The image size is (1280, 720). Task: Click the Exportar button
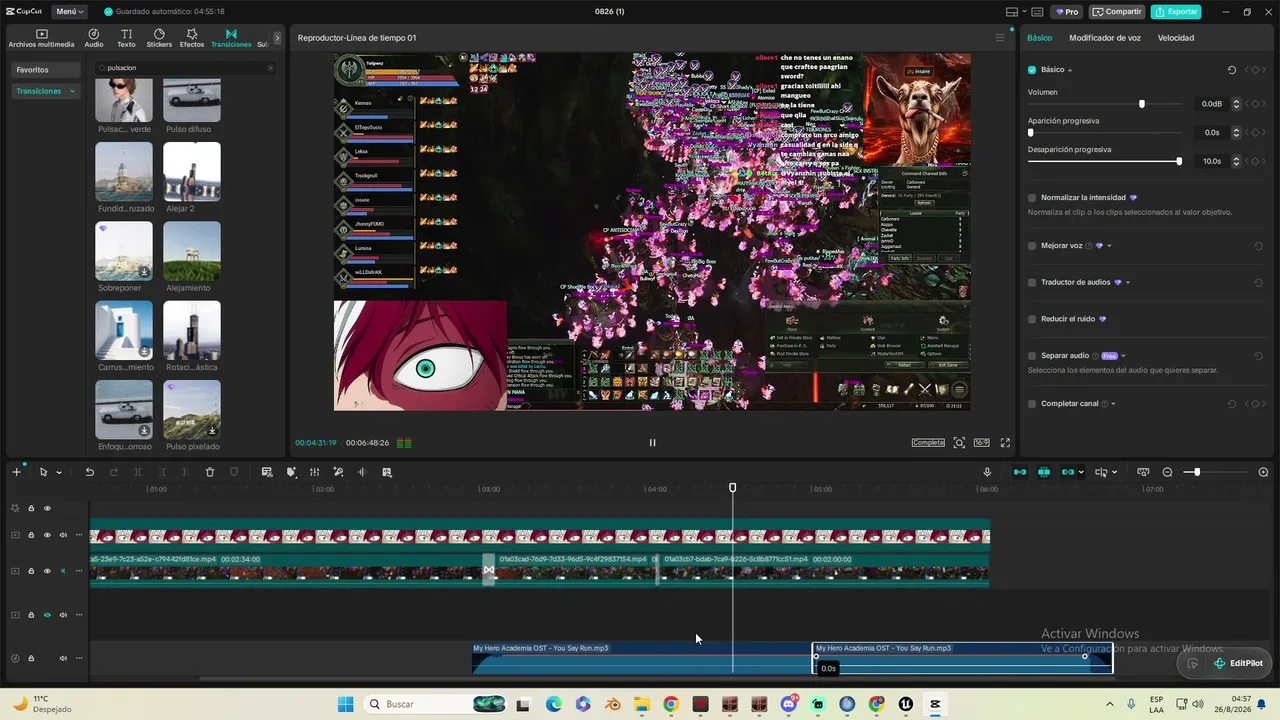(x=1176, y=12)
